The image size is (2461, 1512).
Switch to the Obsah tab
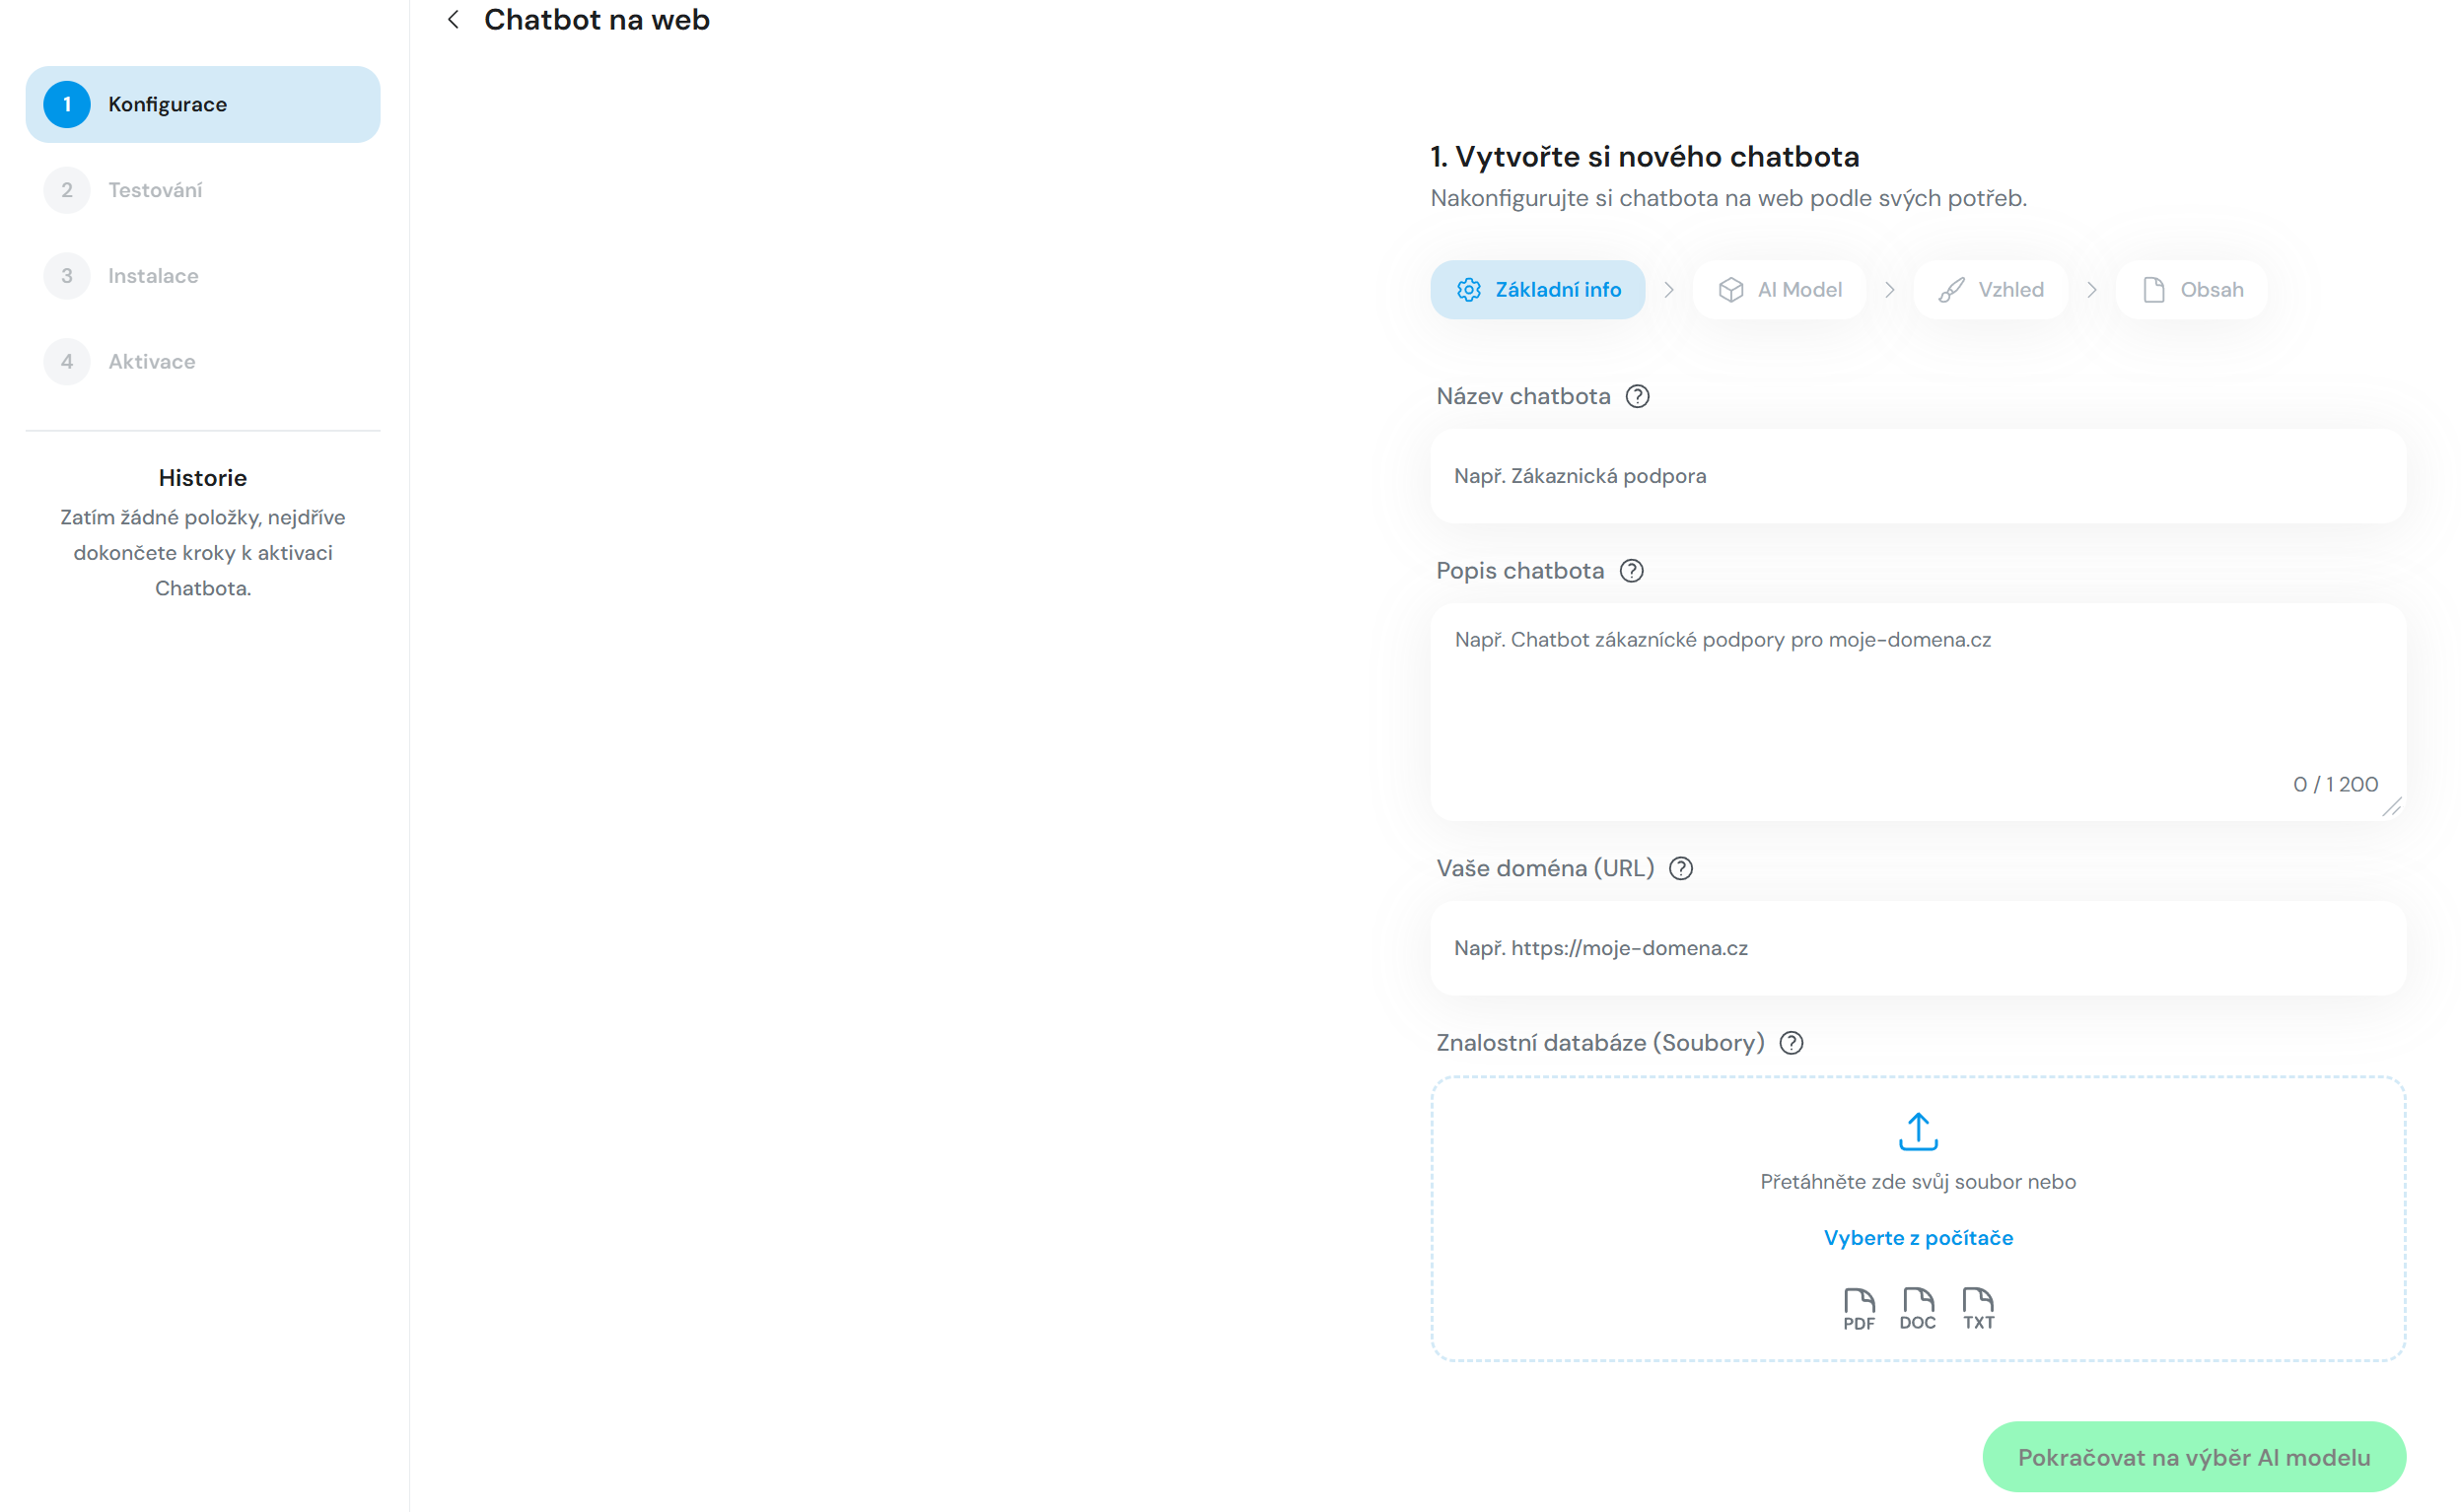click(x=2191, y=290)
